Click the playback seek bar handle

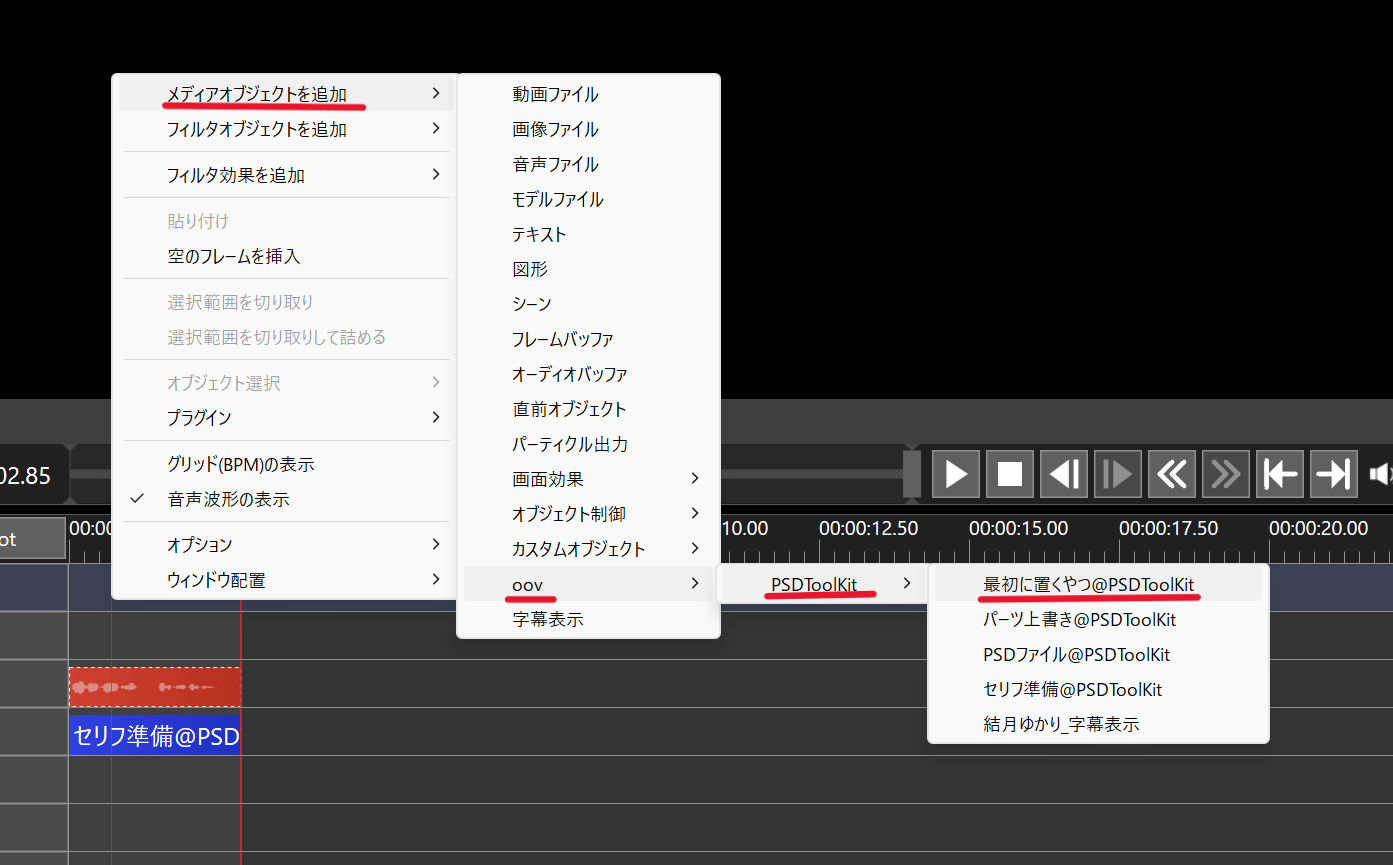pyautogui.click(x=911, y=474)
